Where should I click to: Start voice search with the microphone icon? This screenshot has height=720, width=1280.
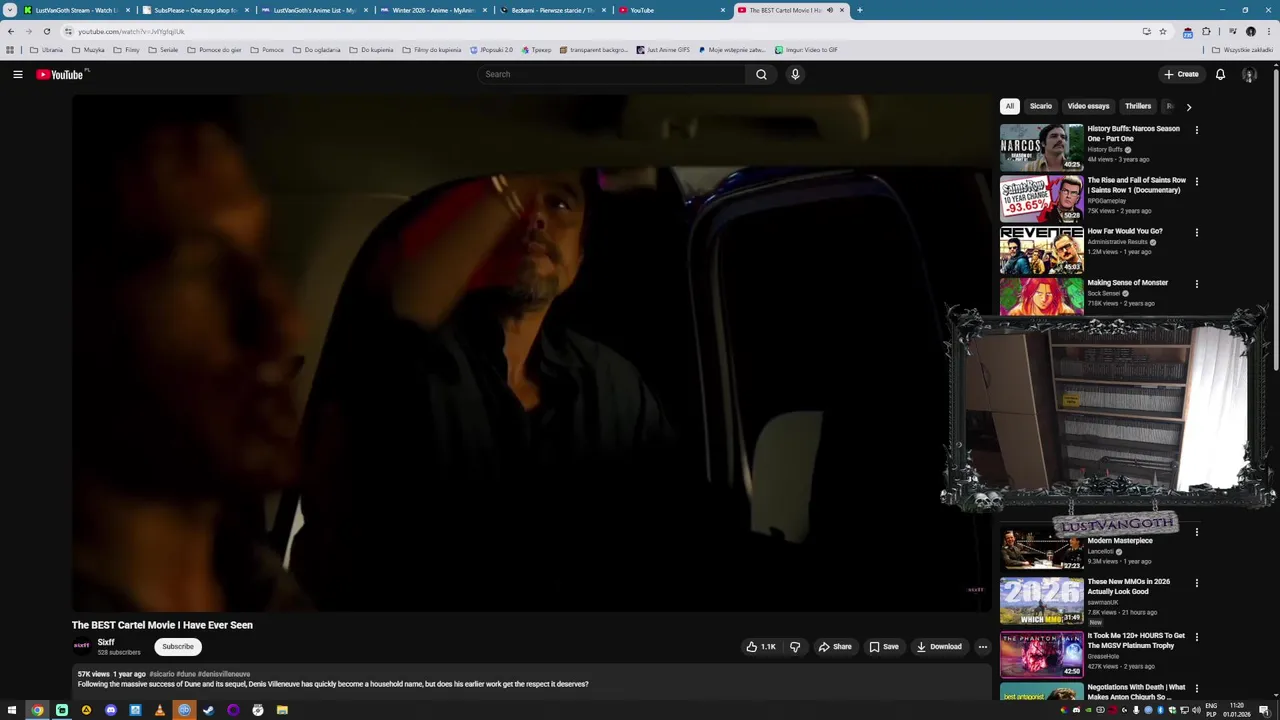[x=795, y=74]
